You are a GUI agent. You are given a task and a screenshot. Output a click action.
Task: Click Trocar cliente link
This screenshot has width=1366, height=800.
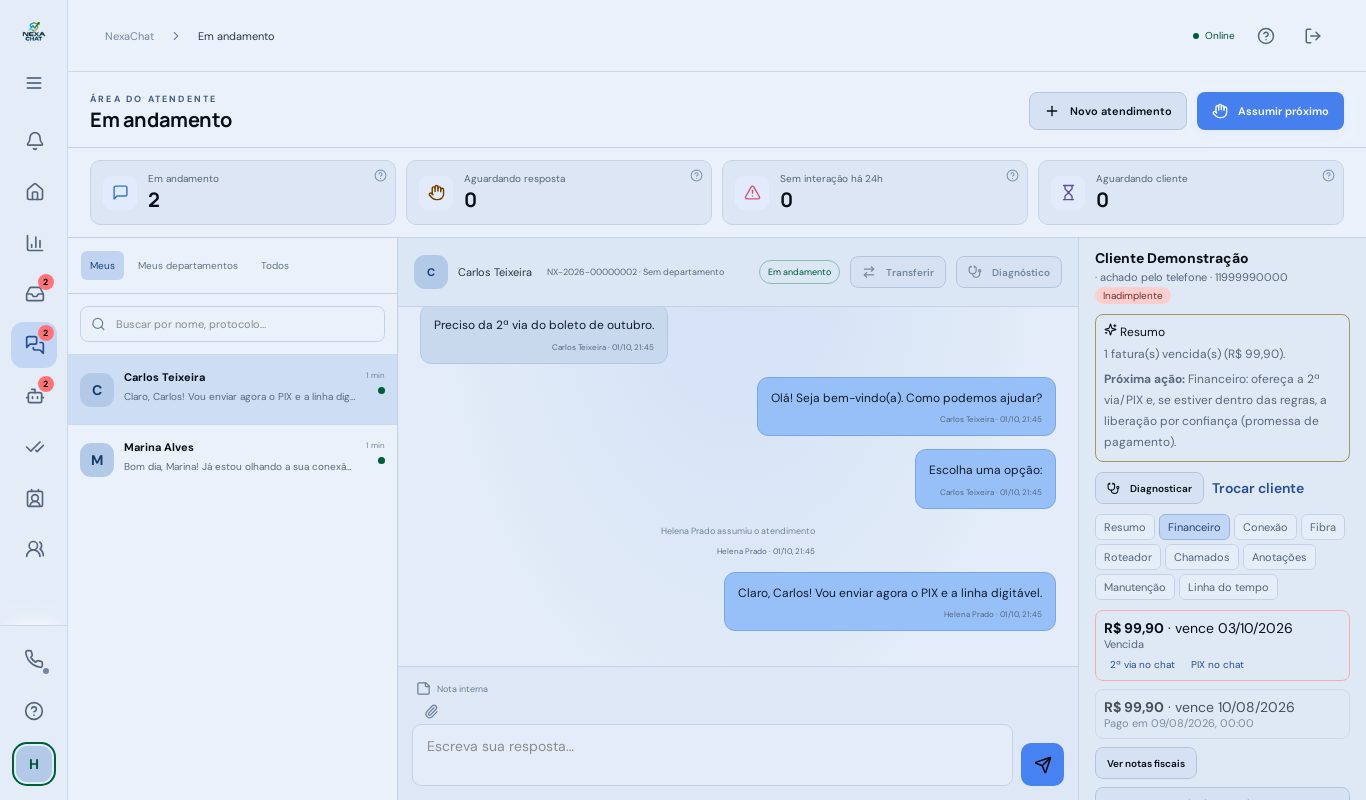(x=1258, y=488)
